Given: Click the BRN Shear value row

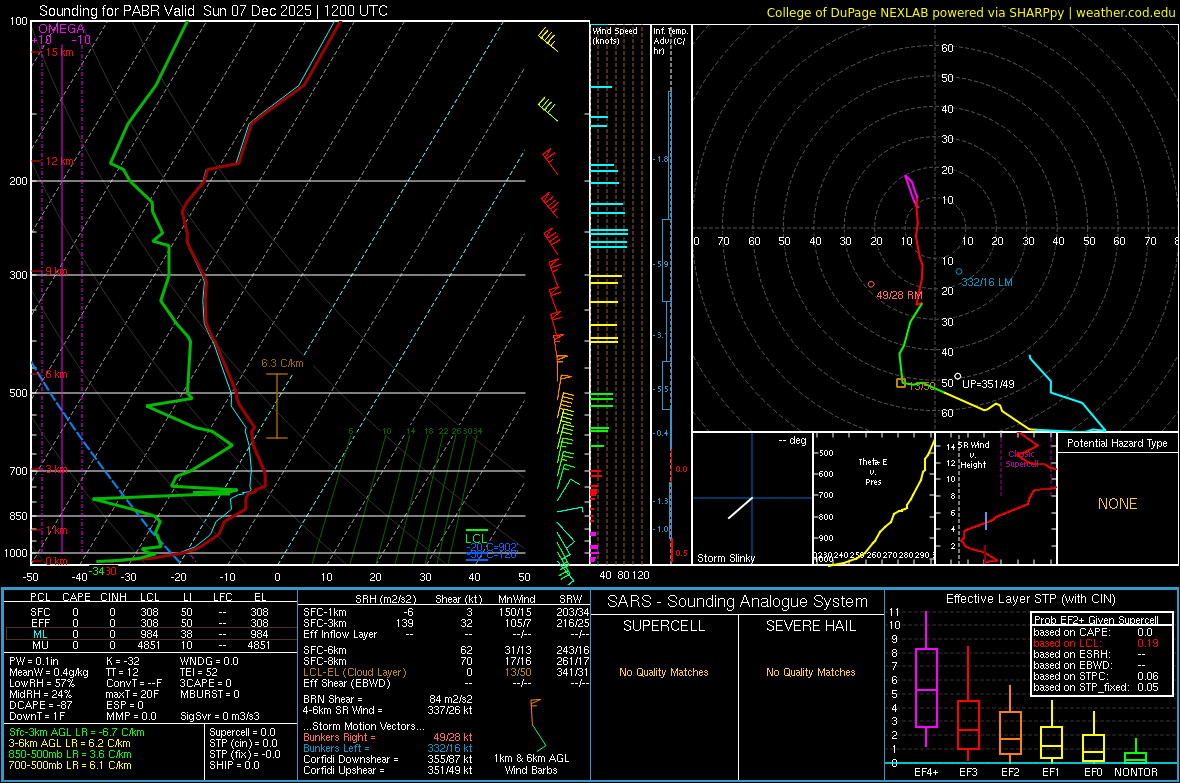Looking at the screenshot, I should [x=388, y=699].
